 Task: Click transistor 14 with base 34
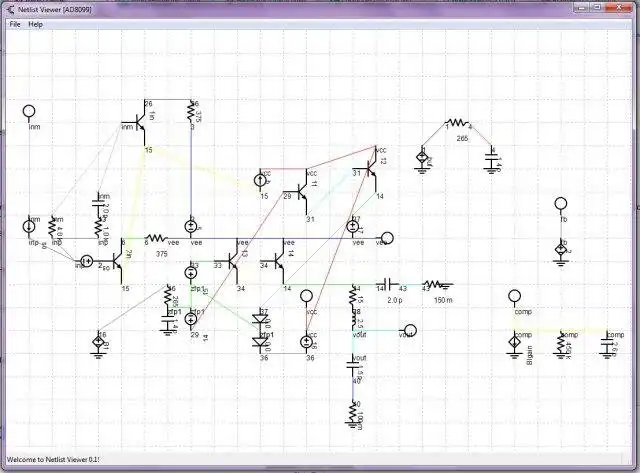tap(278, 262)
